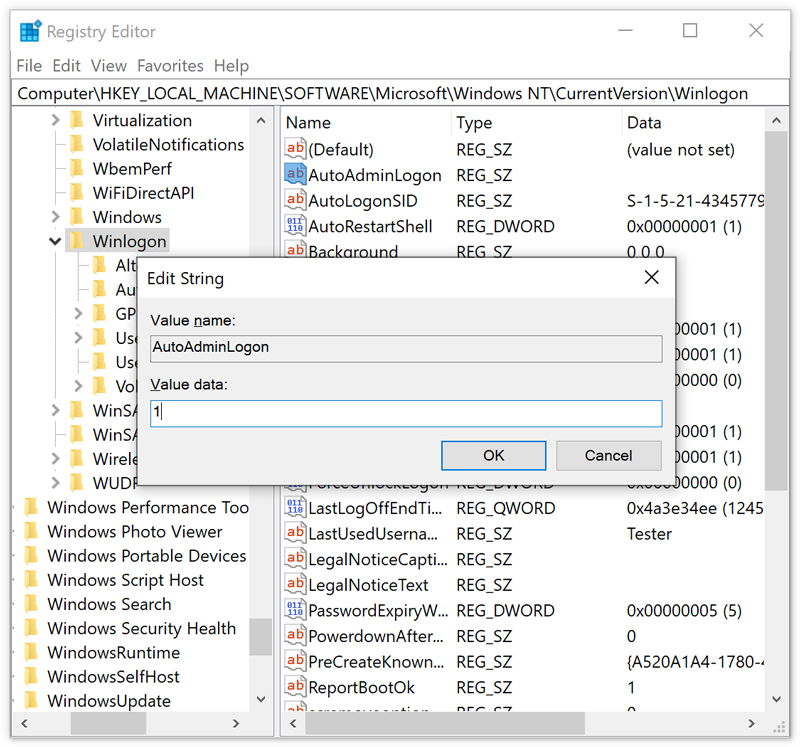Click the WindowsUpdate folder icon
Image resolution: width=800 pixels, height=747 pixels.
(x=32, y=701)
